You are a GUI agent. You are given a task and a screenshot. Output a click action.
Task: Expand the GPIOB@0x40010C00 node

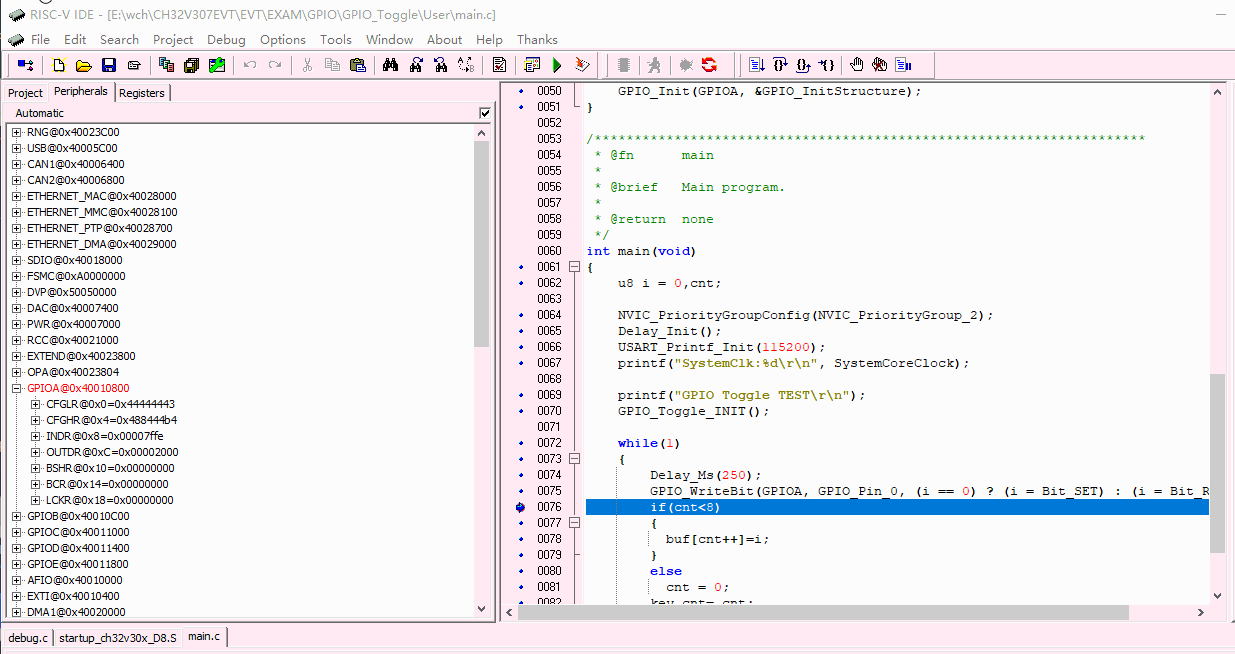[x=17, y=516]
